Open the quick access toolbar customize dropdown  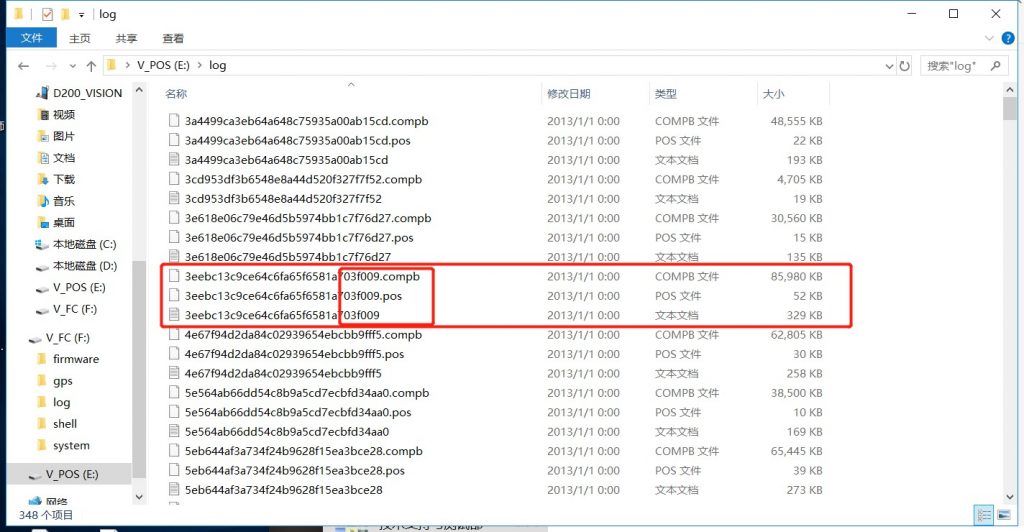tap(81, 14)
